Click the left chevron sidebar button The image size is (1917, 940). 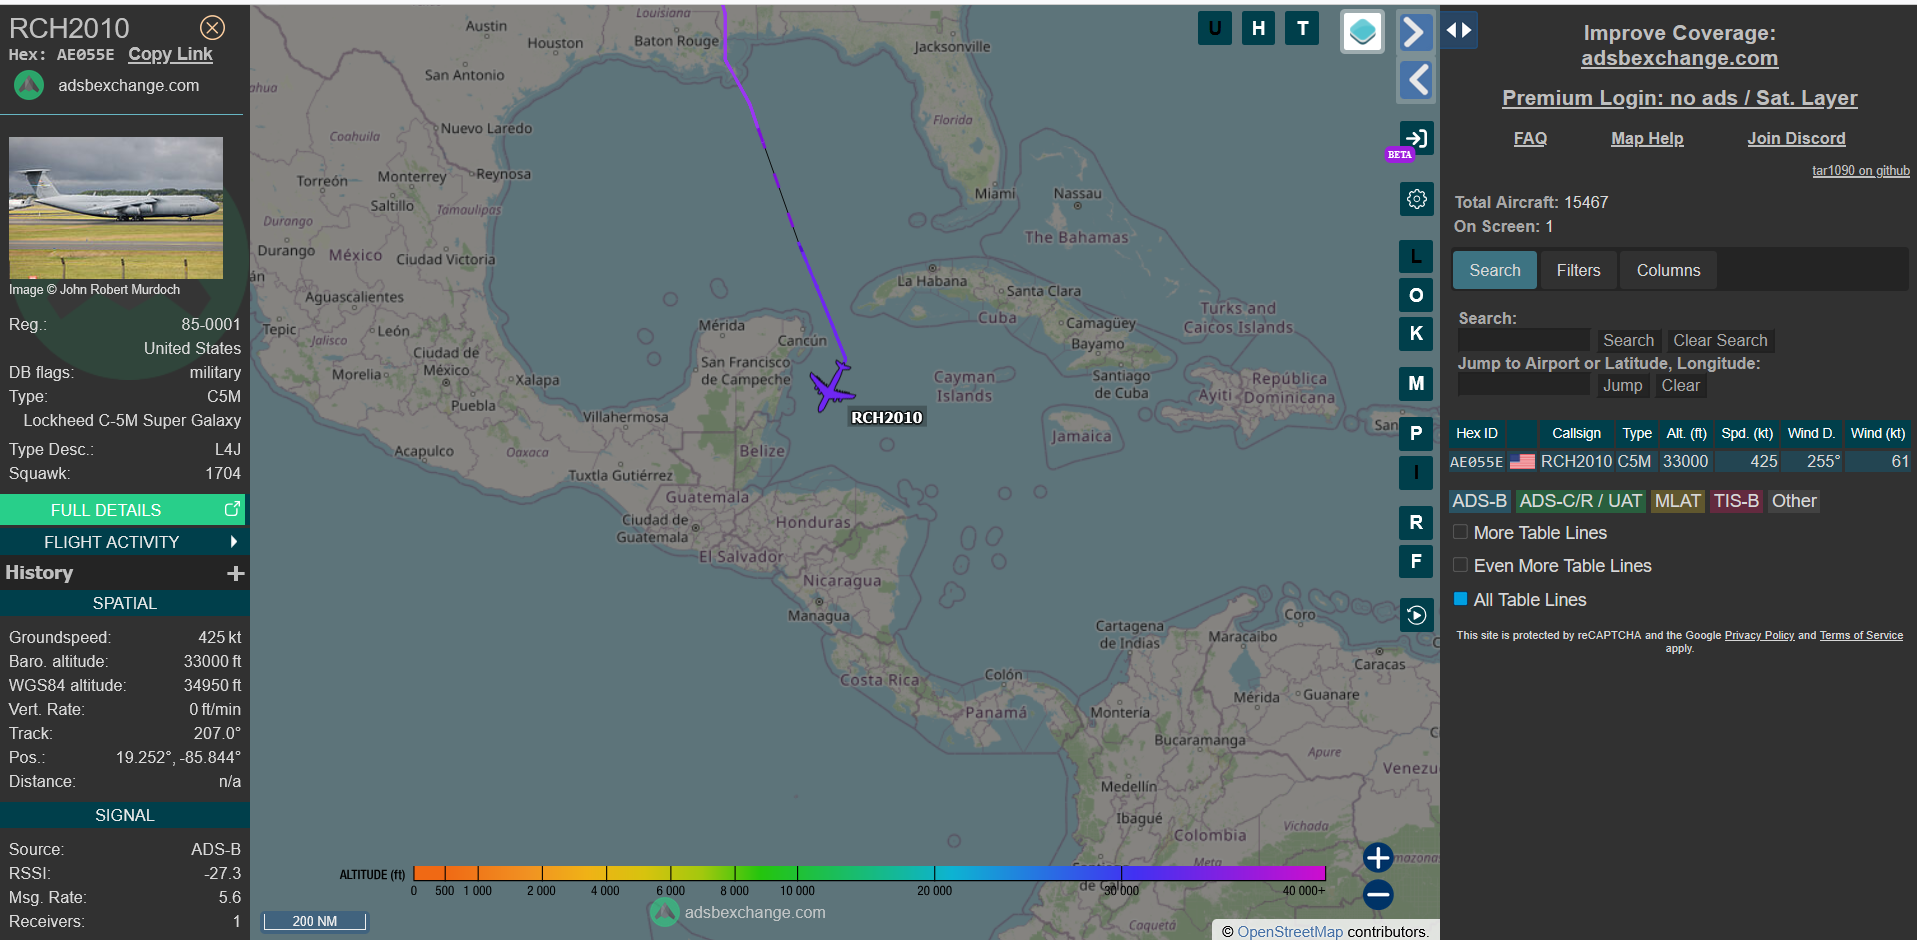click(1415, 80)
